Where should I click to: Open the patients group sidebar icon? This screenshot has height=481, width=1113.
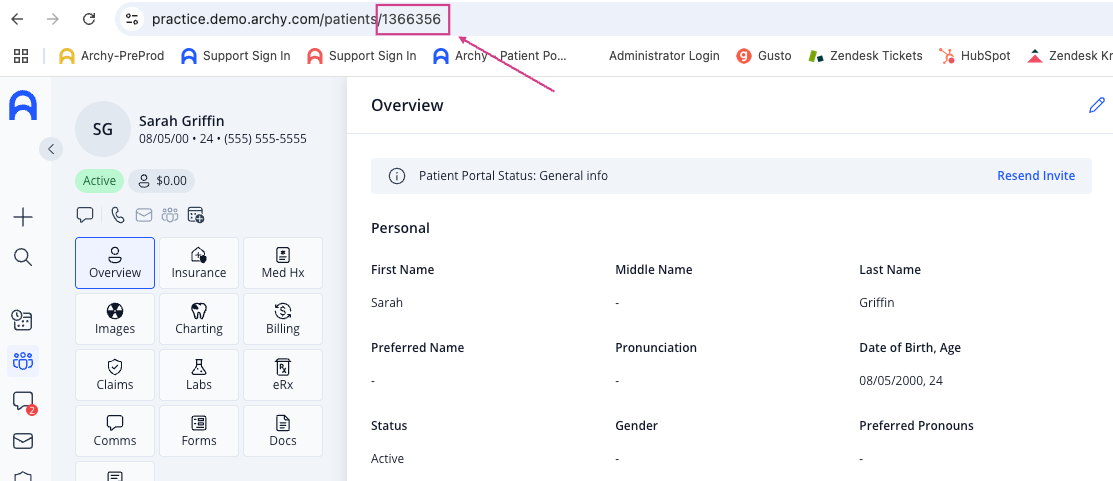23,361
